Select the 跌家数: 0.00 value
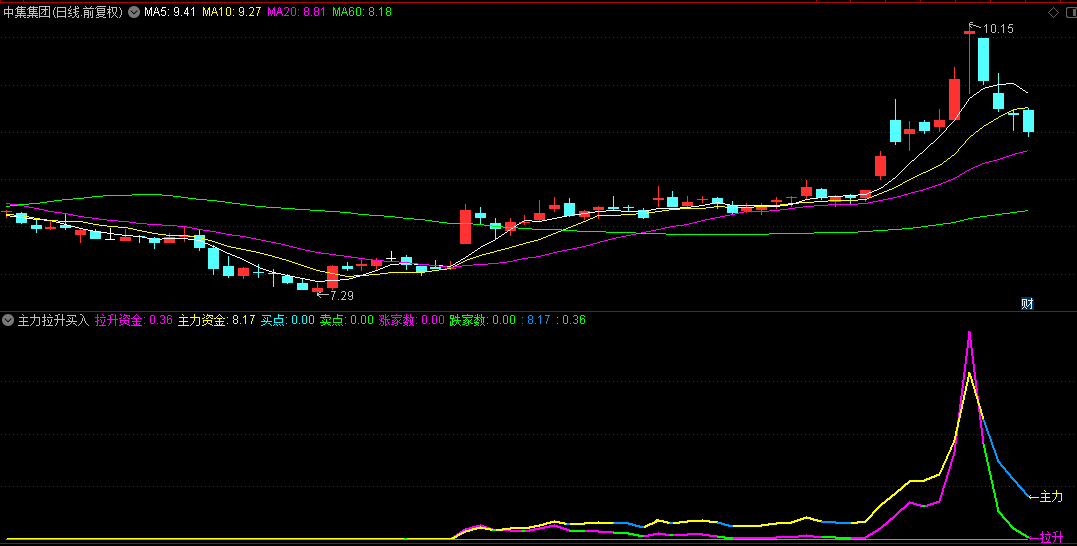Viewport: 1077px width, 546px height. coord(483,320)
